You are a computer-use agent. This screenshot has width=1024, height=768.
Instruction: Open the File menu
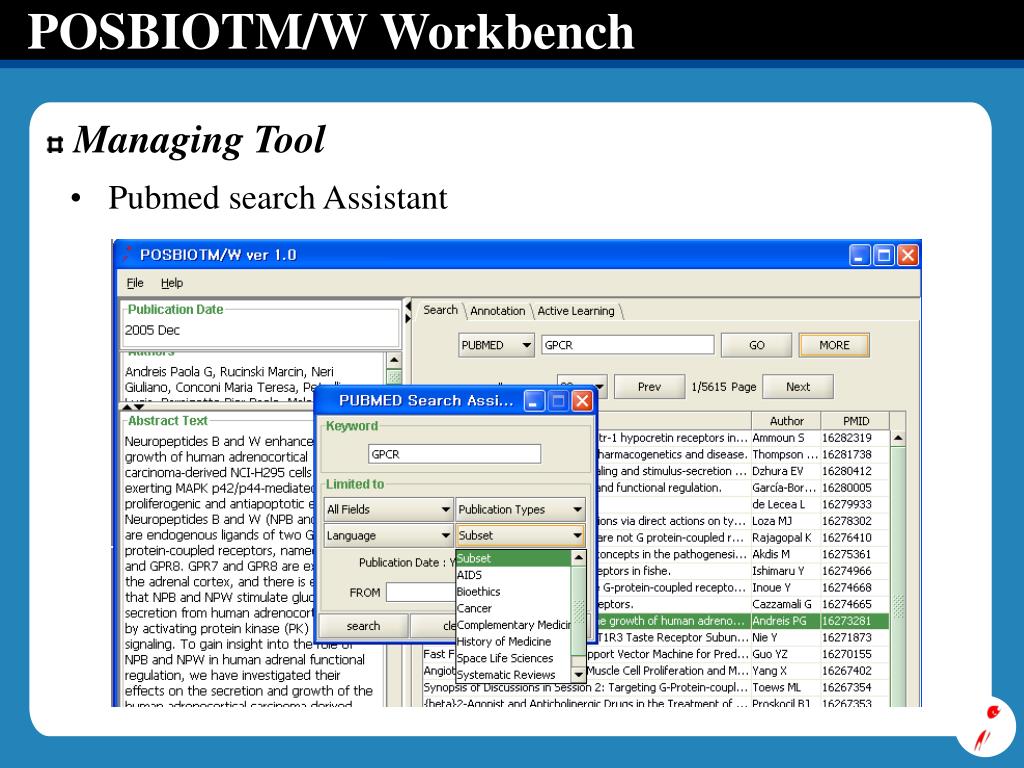pos(135,283)
